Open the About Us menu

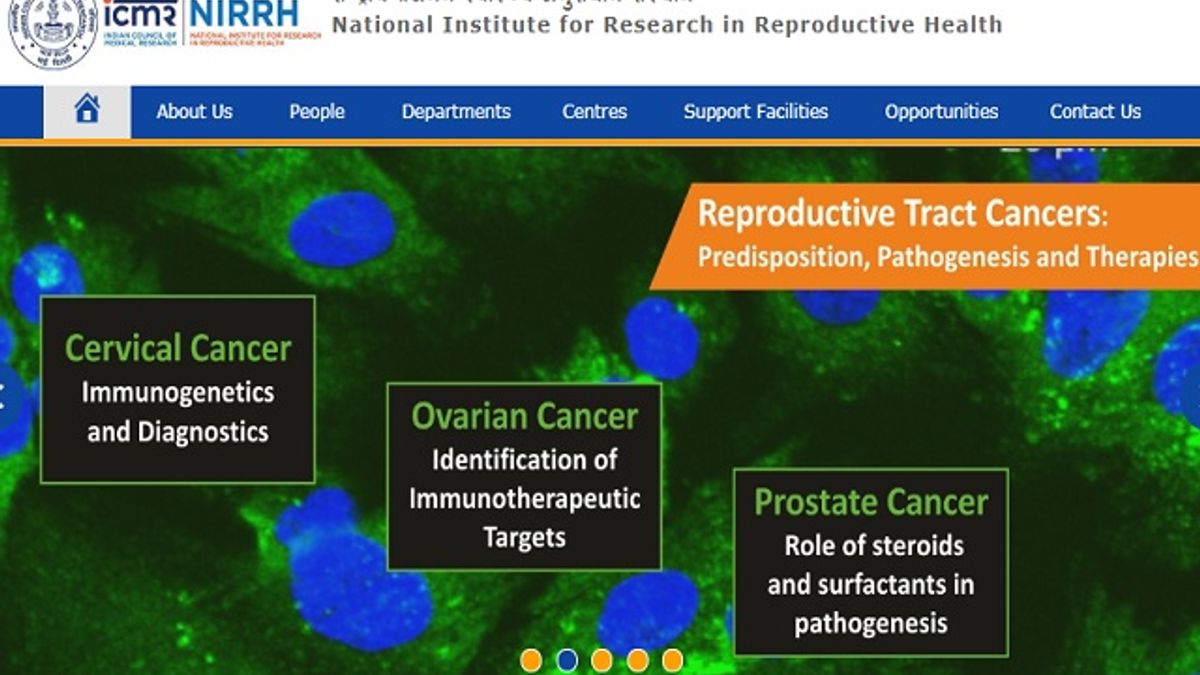(194, 112)
